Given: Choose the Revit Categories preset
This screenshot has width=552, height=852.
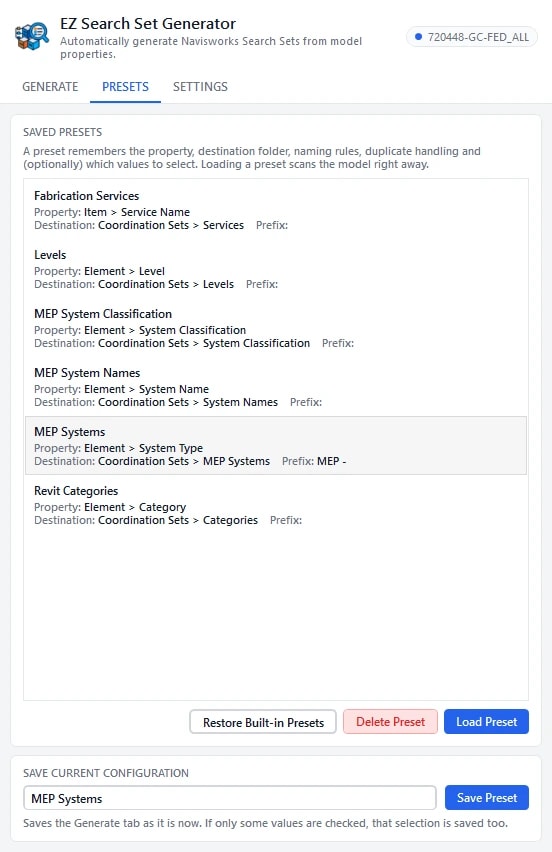Looking at the screenshot, I should (276, 505).
